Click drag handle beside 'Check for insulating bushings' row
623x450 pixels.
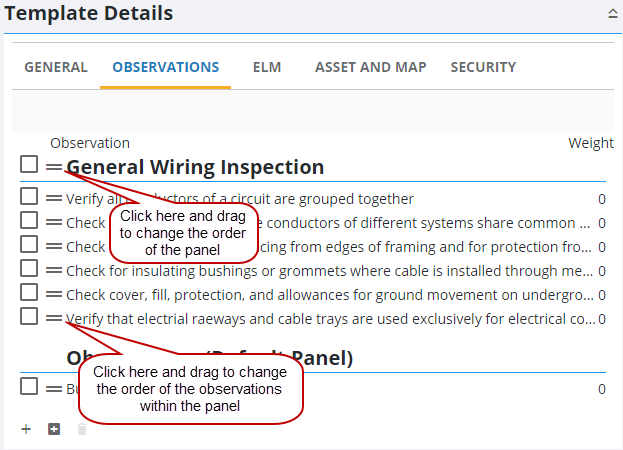53,270
